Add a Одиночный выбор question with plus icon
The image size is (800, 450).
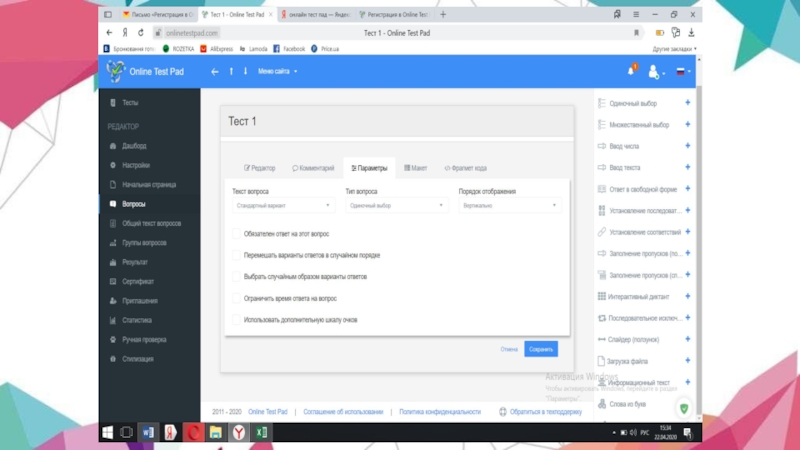[x=687, y=103]
